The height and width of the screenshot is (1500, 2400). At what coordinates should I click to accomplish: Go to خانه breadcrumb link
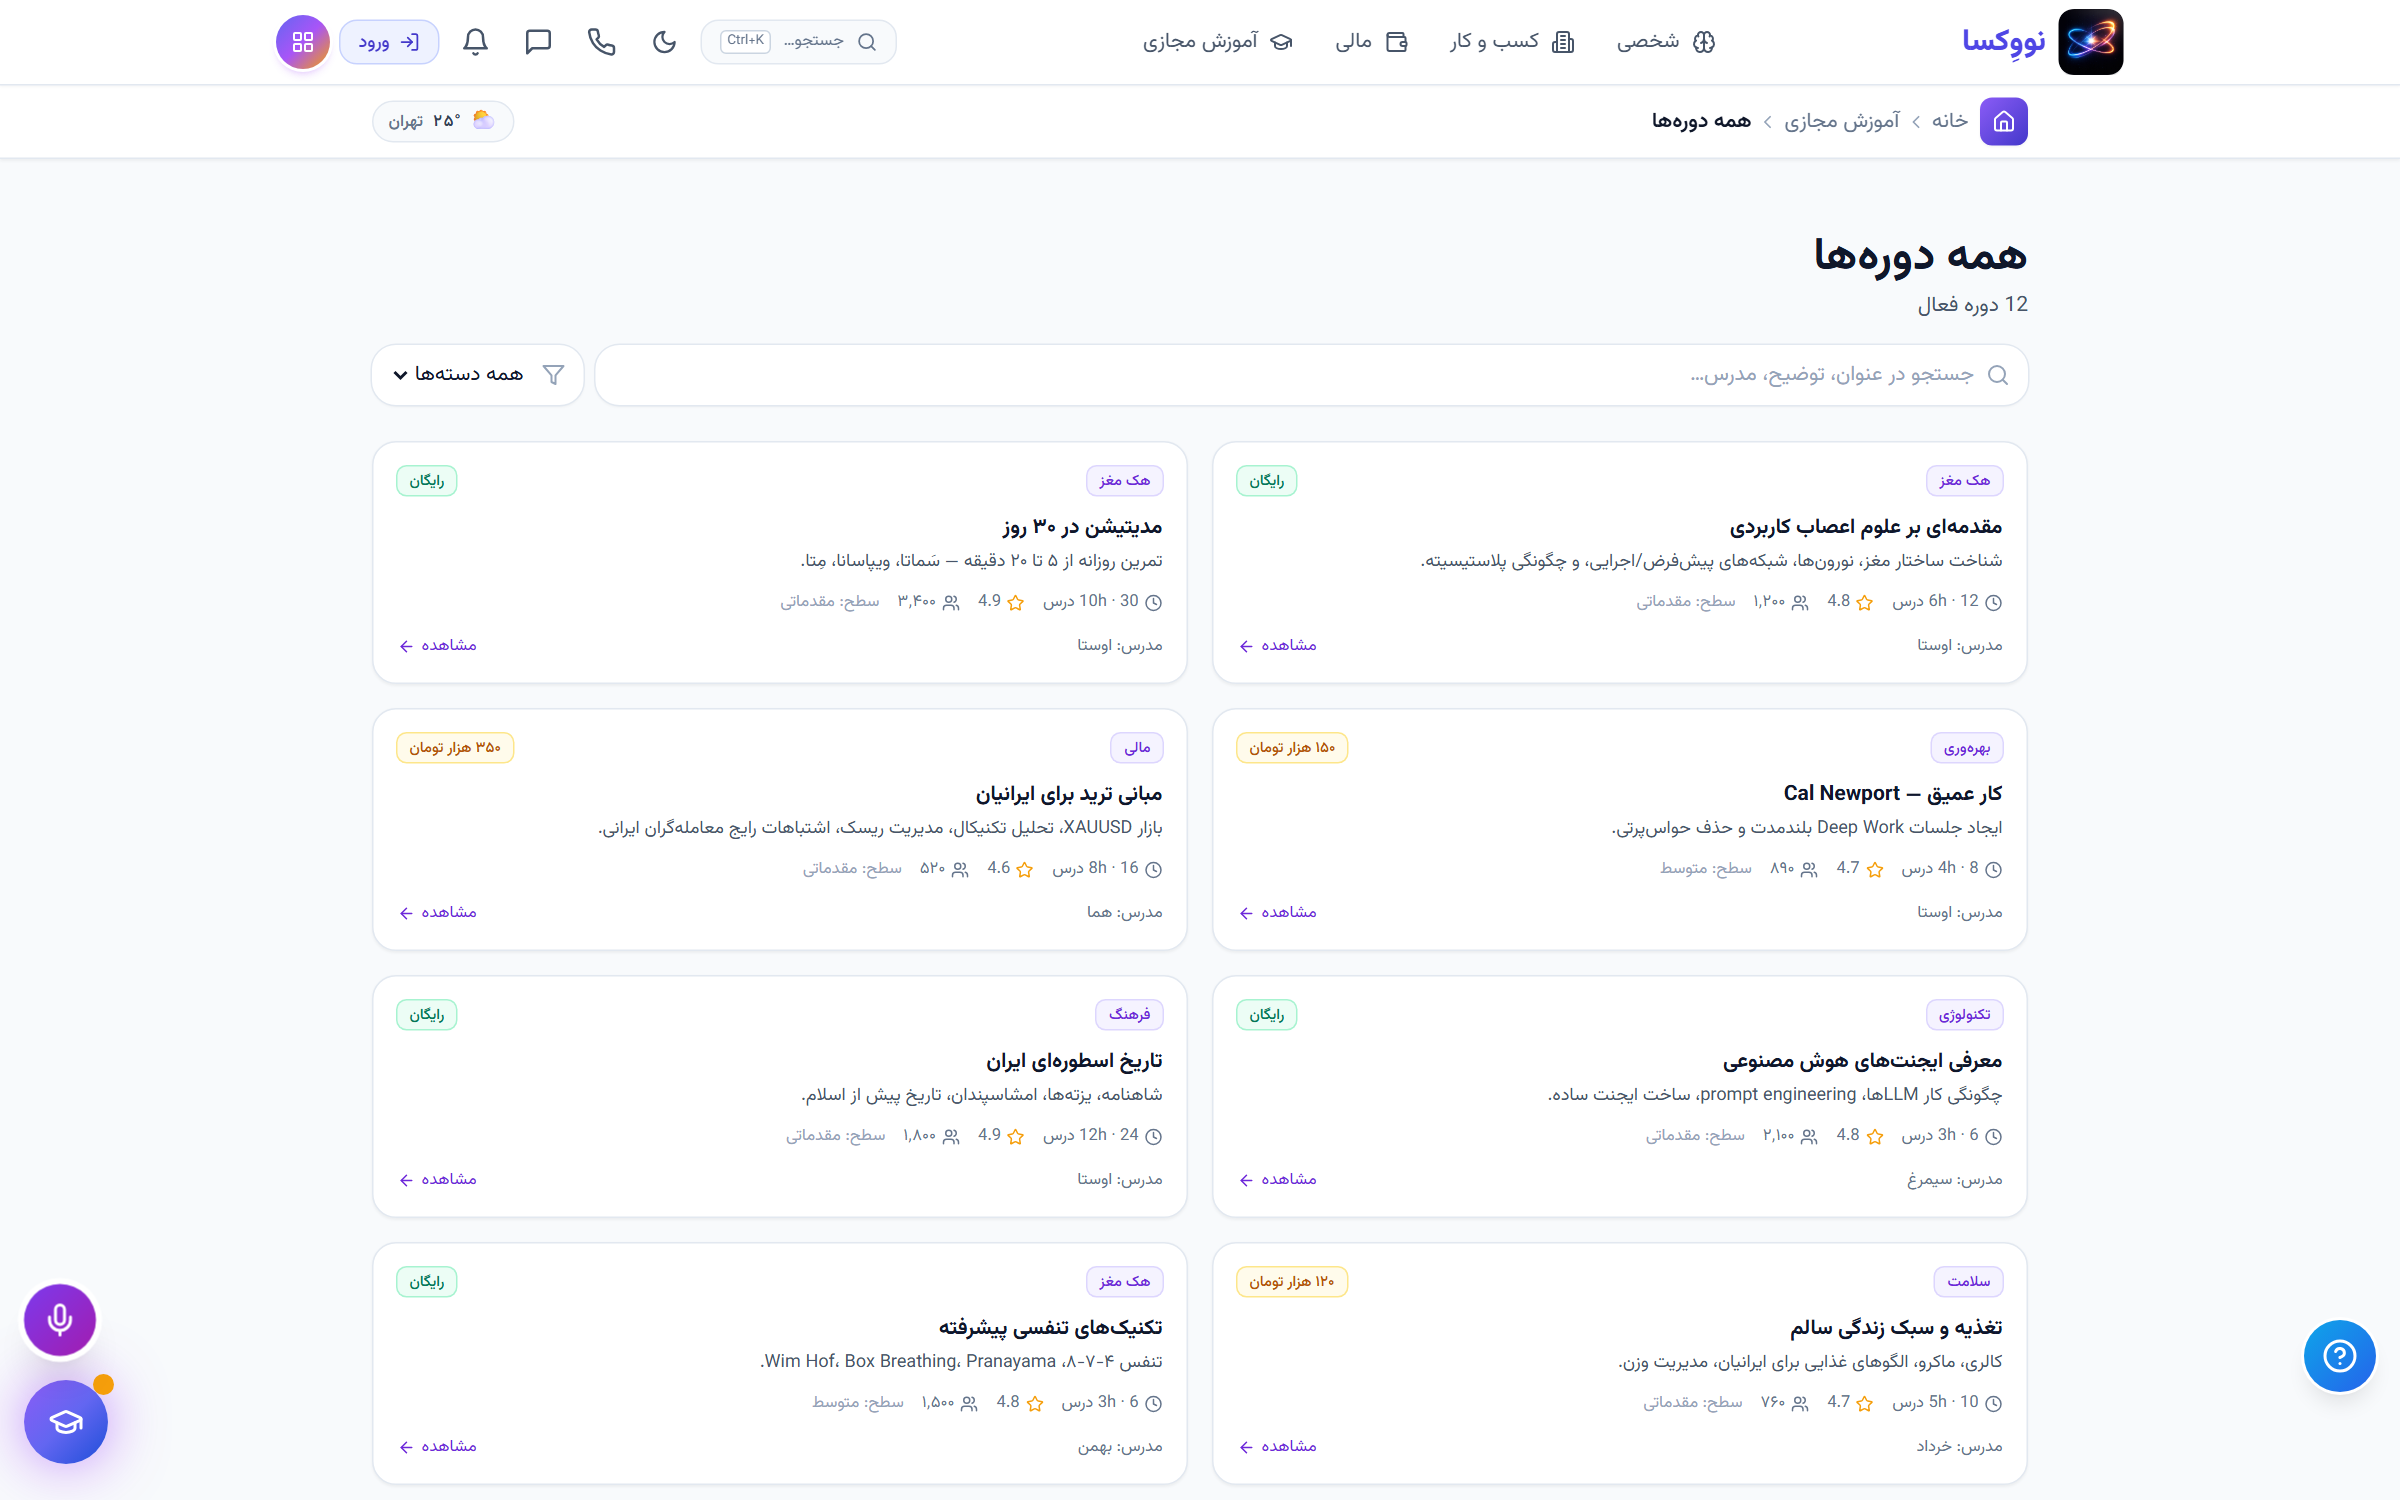click(x=1950, y=121)
